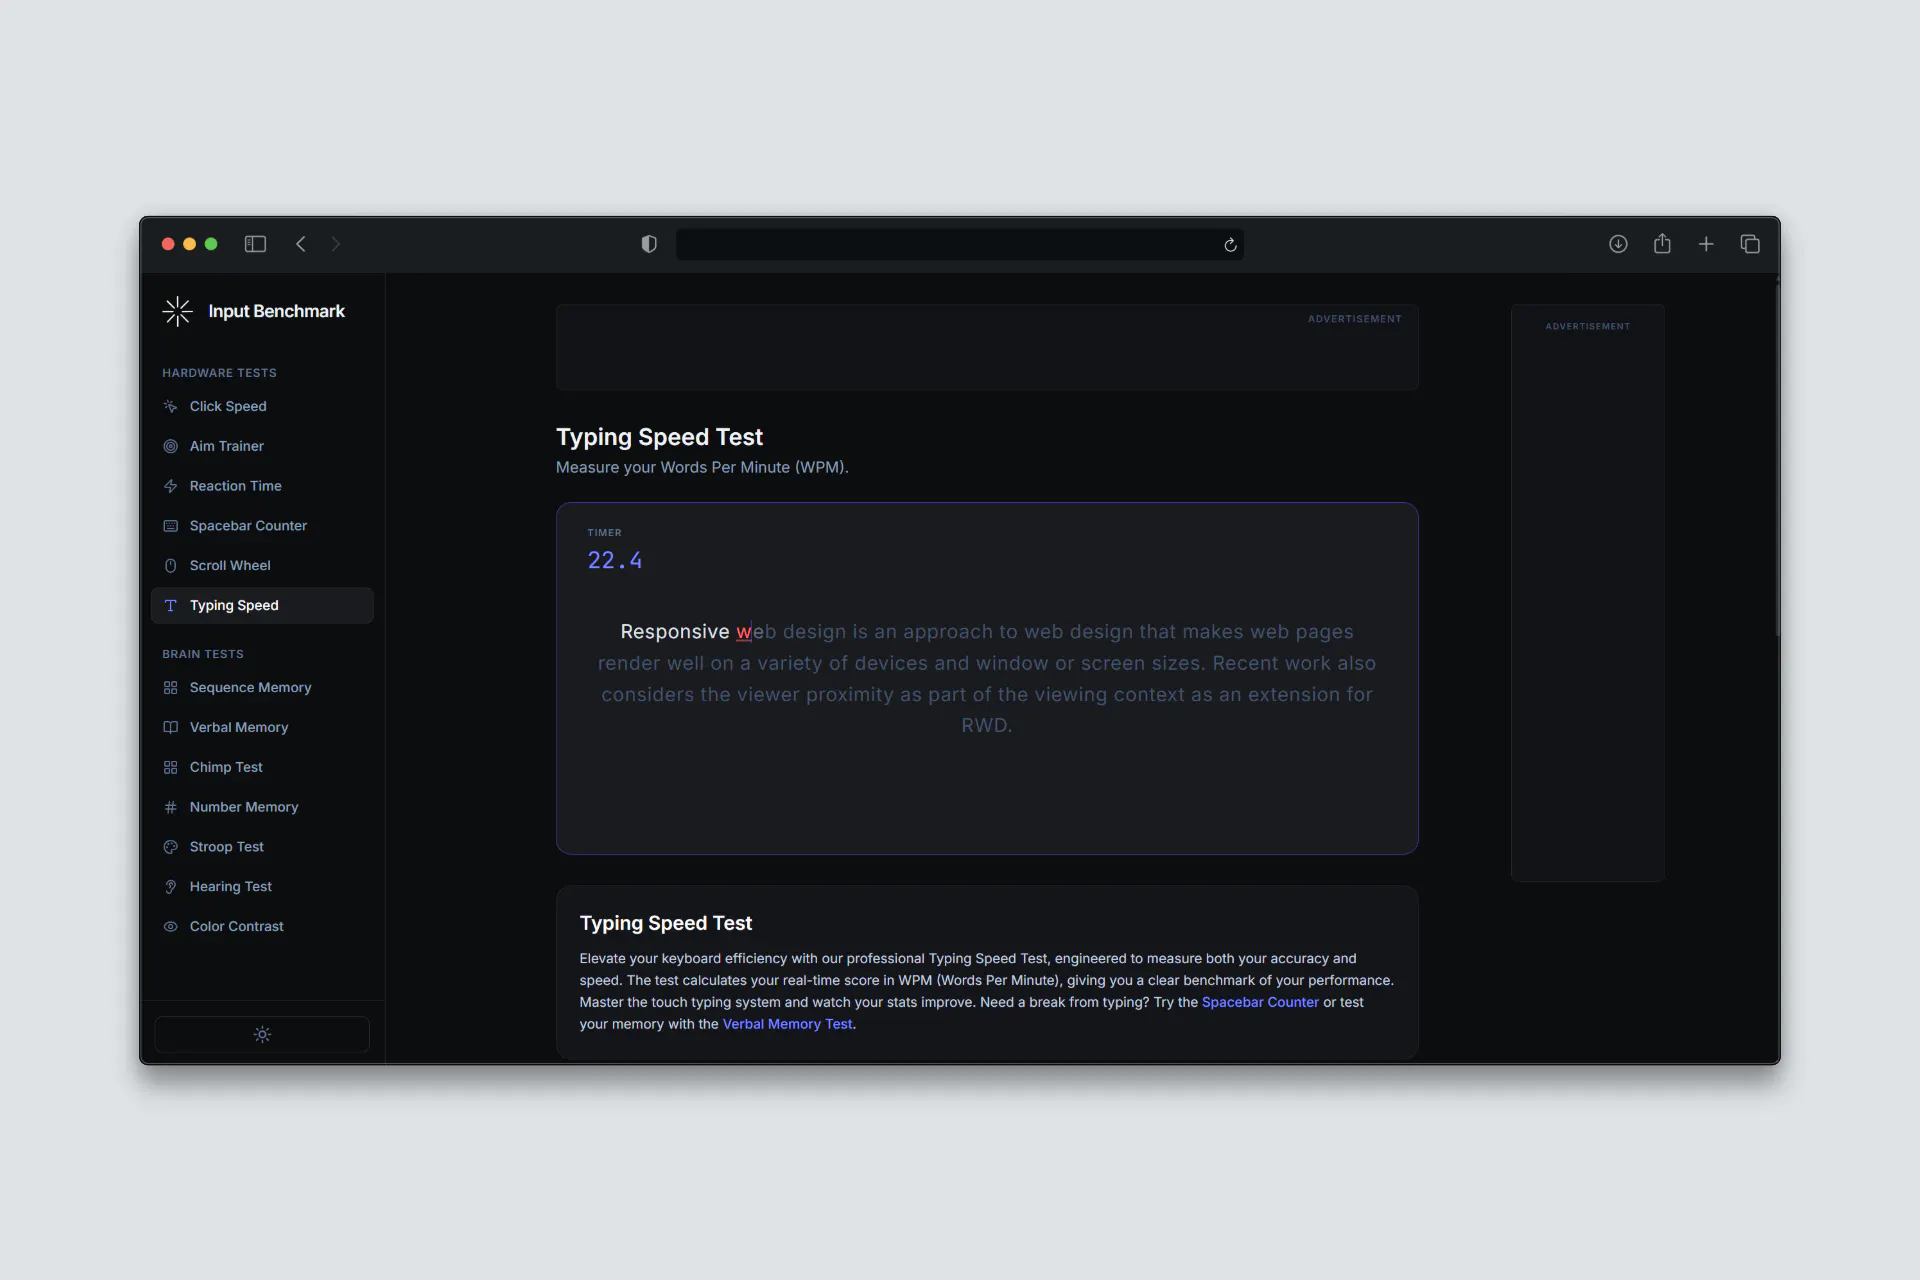This screenshot has width=1920, height=1280.
Task: Click the Brain Tests section label
Action: [x=203, y=654]
